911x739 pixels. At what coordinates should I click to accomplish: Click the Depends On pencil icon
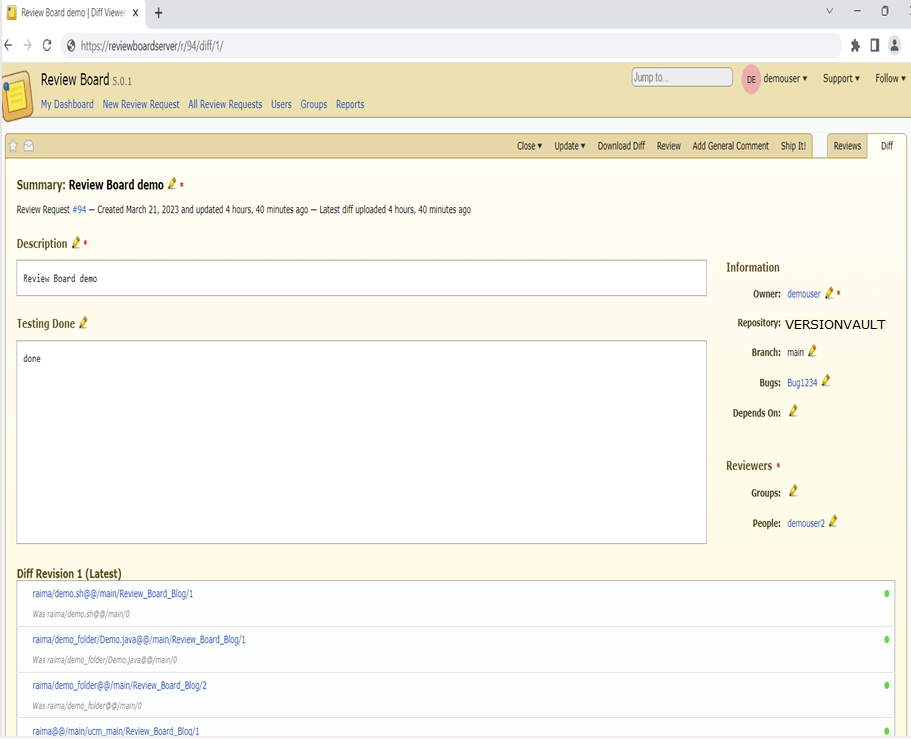(793, 411)
